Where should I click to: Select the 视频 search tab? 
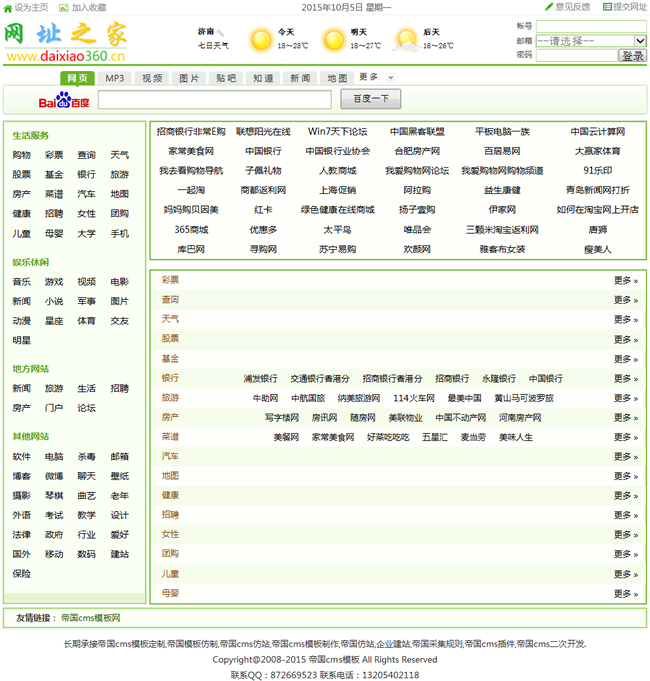click(152, 78)
